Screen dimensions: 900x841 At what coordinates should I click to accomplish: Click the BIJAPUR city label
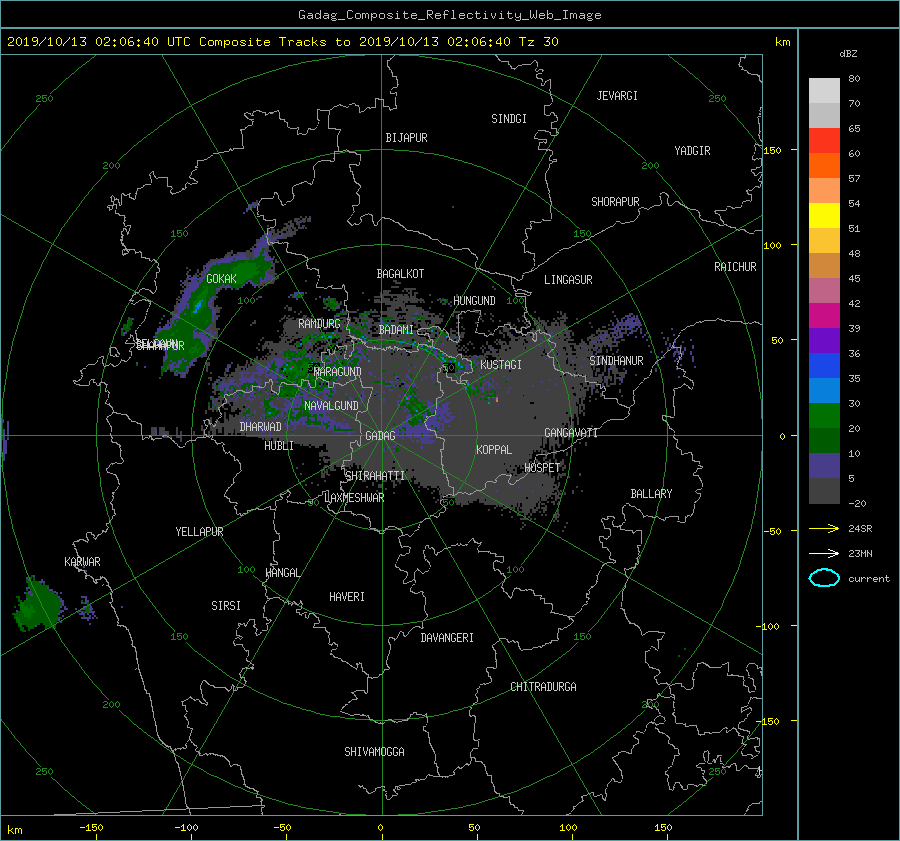(x=406, y=138)
